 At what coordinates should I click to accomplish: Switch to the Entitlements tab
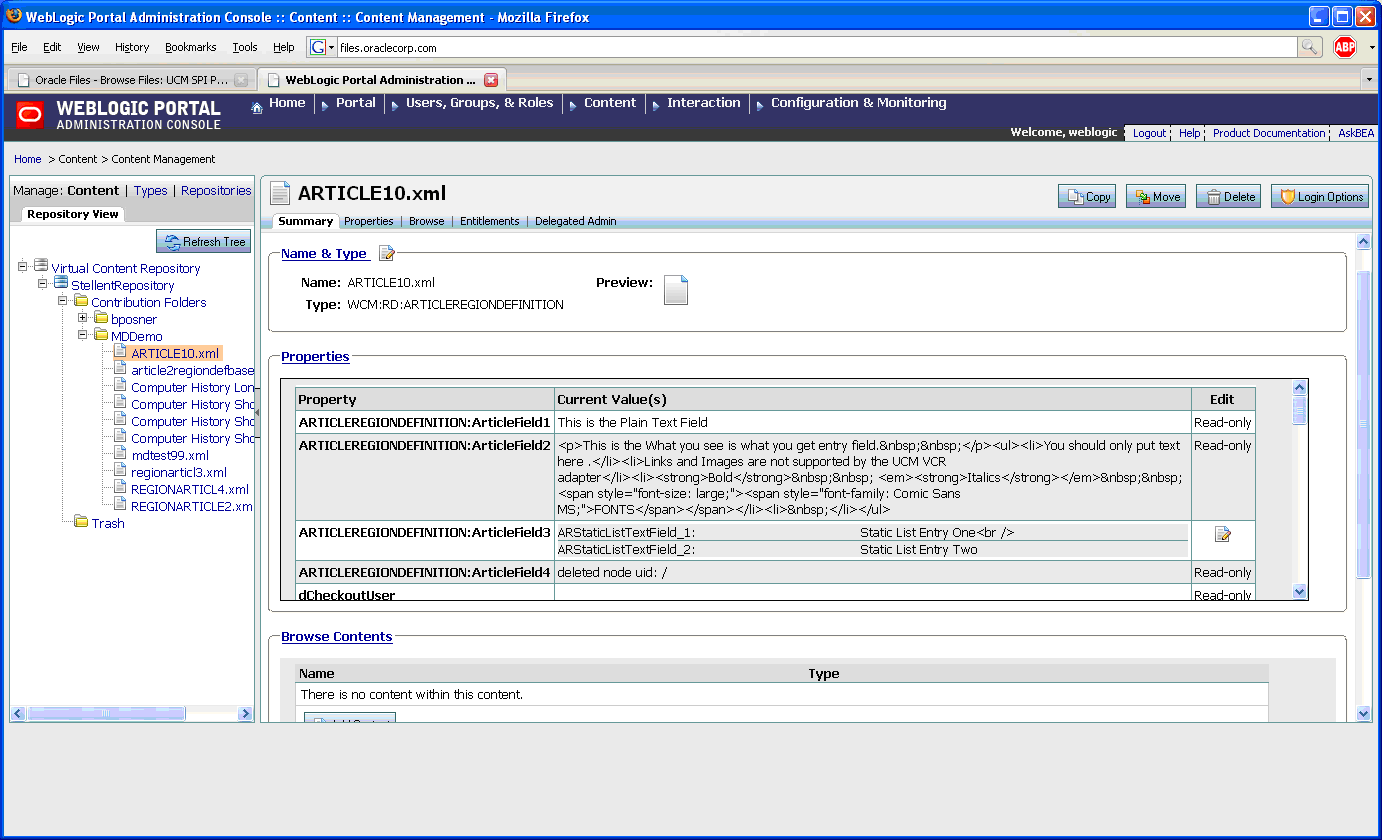click(x=489, y=221)
